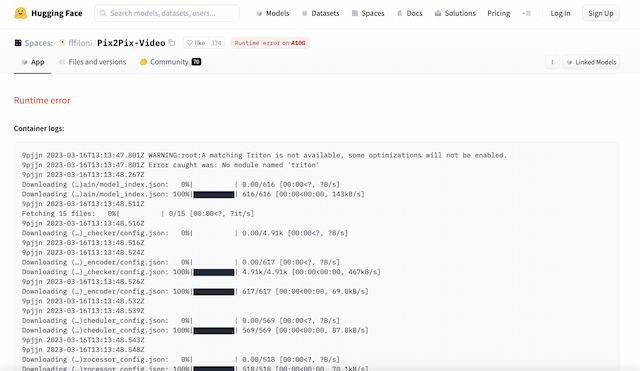The height and width of the screenshot is (371, 640).
Task: Click the Sign Up button
Action: click(600, 13)
